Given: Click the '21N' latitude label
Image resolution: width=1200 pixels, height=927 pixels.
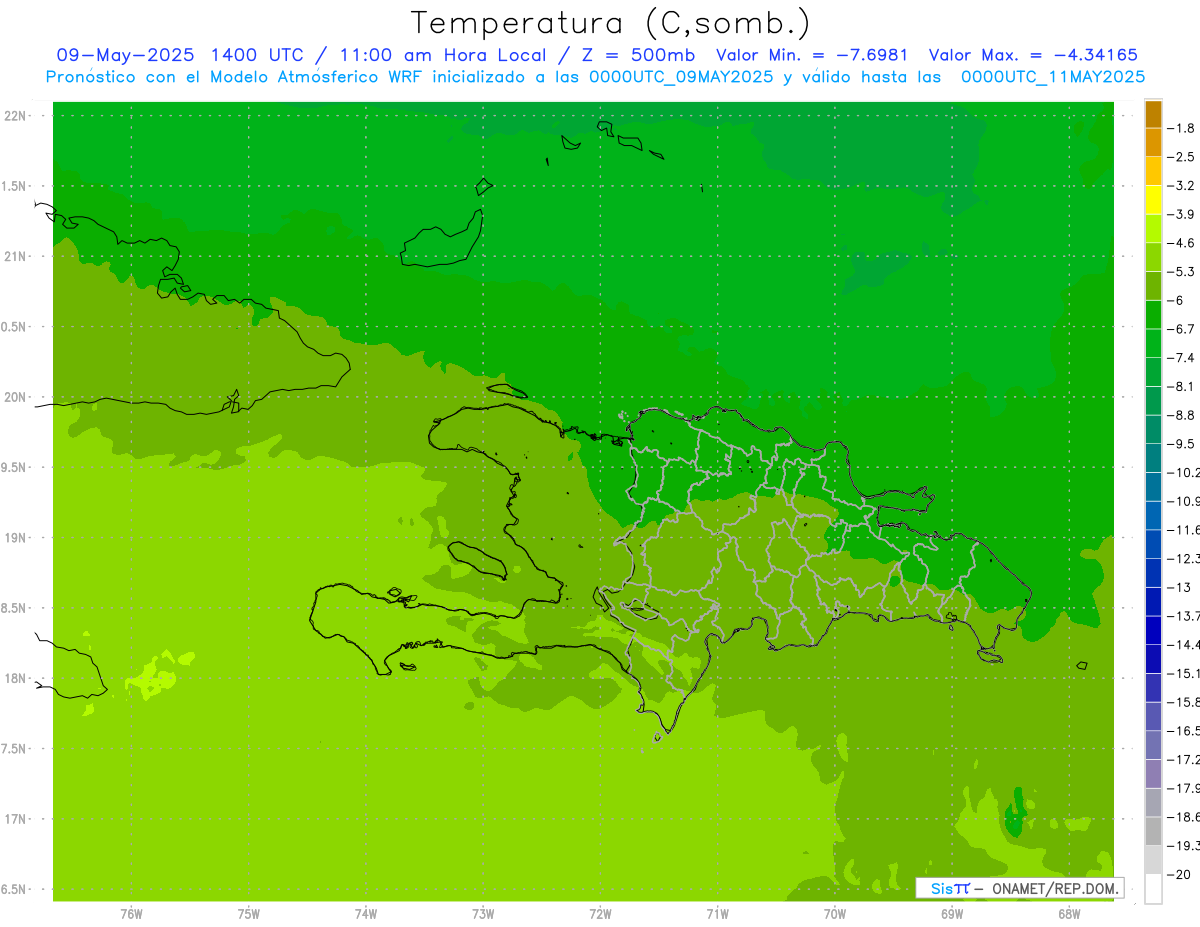Looking at the screenshot, I should click(15, 257).
